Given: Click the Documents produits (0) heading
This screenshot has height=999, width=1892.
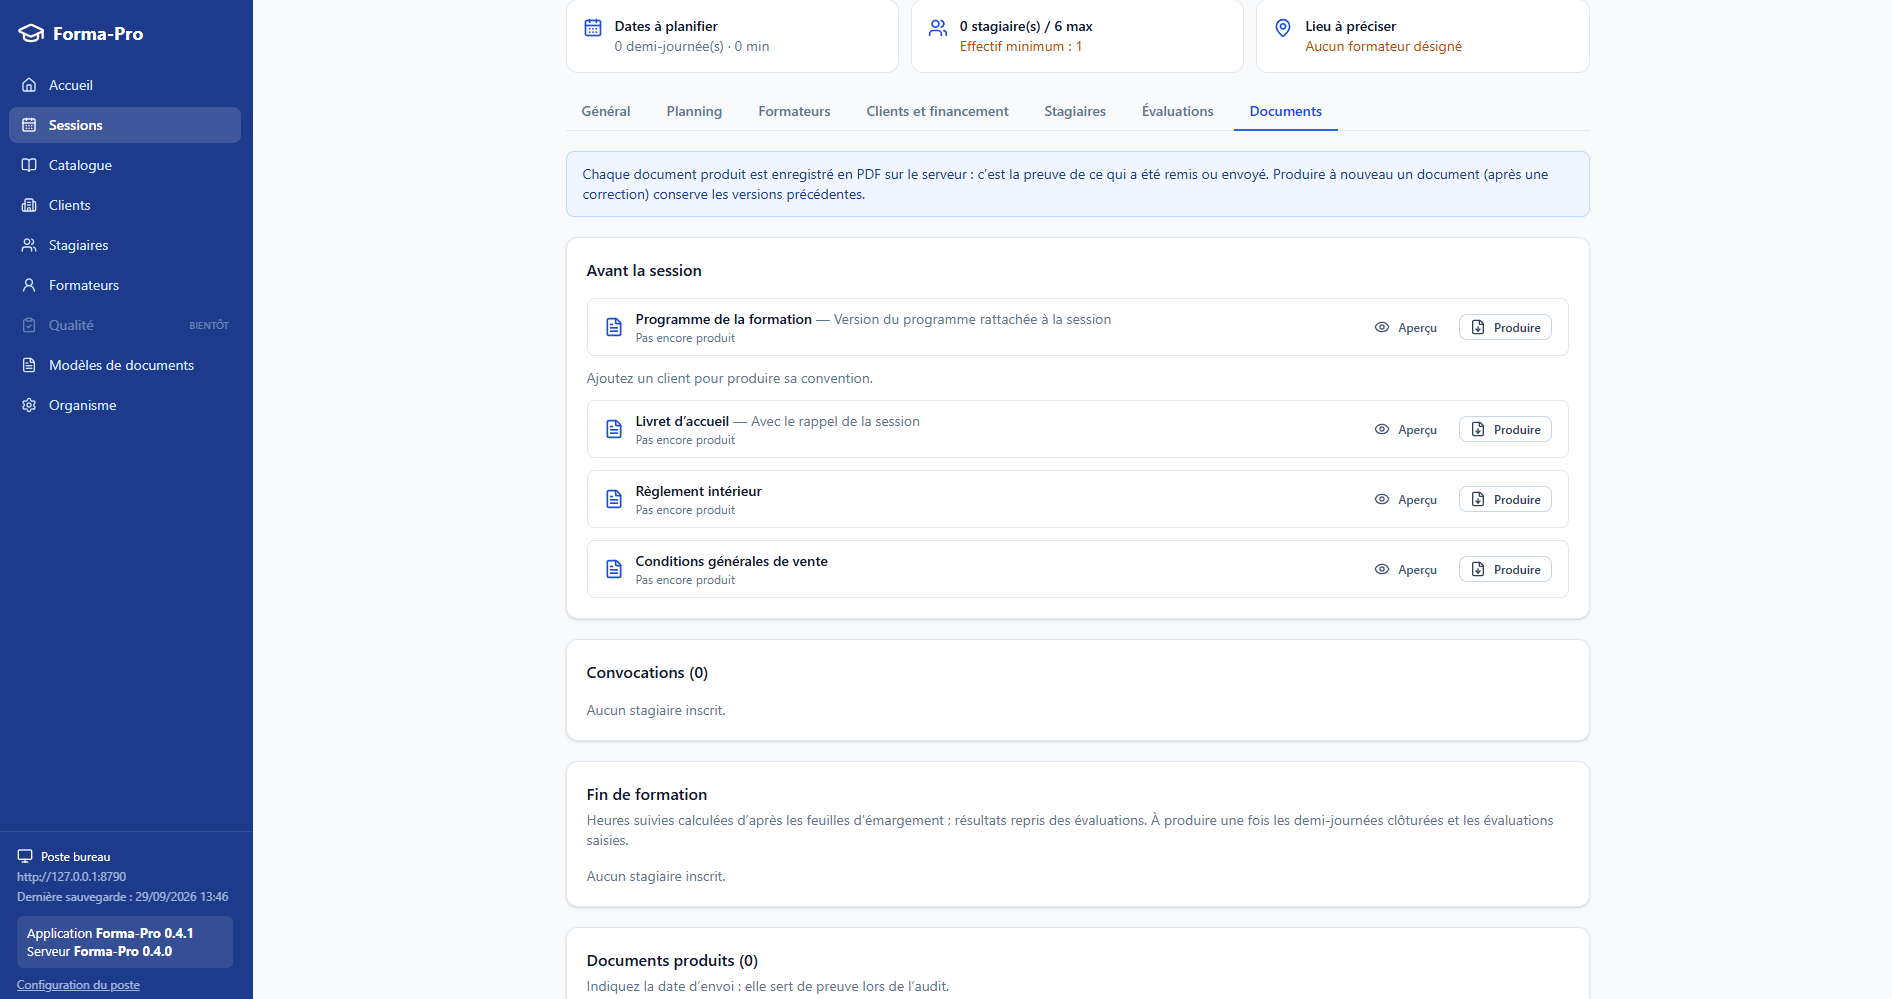Looking at the screenshot, I should point(672,961).
